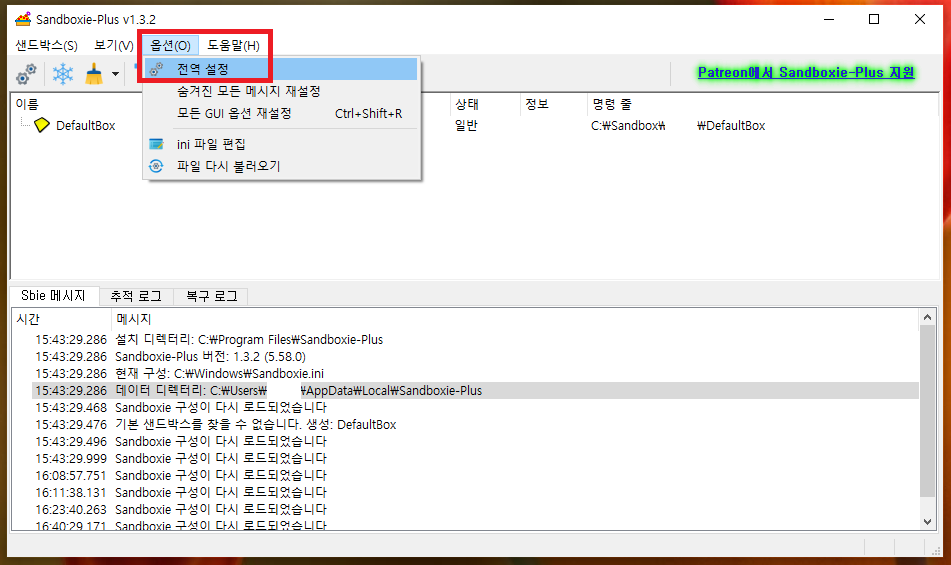Switch to the 추적 로그 tab
951x565 pixels.
pyautogui.click(x=136, y=296)
